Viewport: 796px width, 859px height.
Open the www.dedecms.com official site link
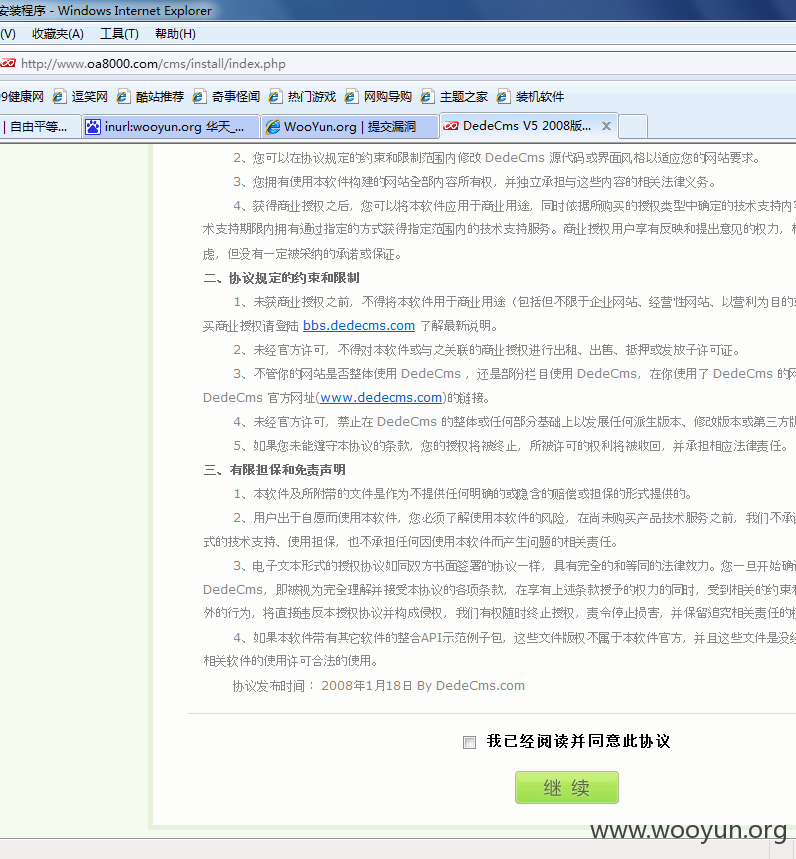(x=381, y=397)
